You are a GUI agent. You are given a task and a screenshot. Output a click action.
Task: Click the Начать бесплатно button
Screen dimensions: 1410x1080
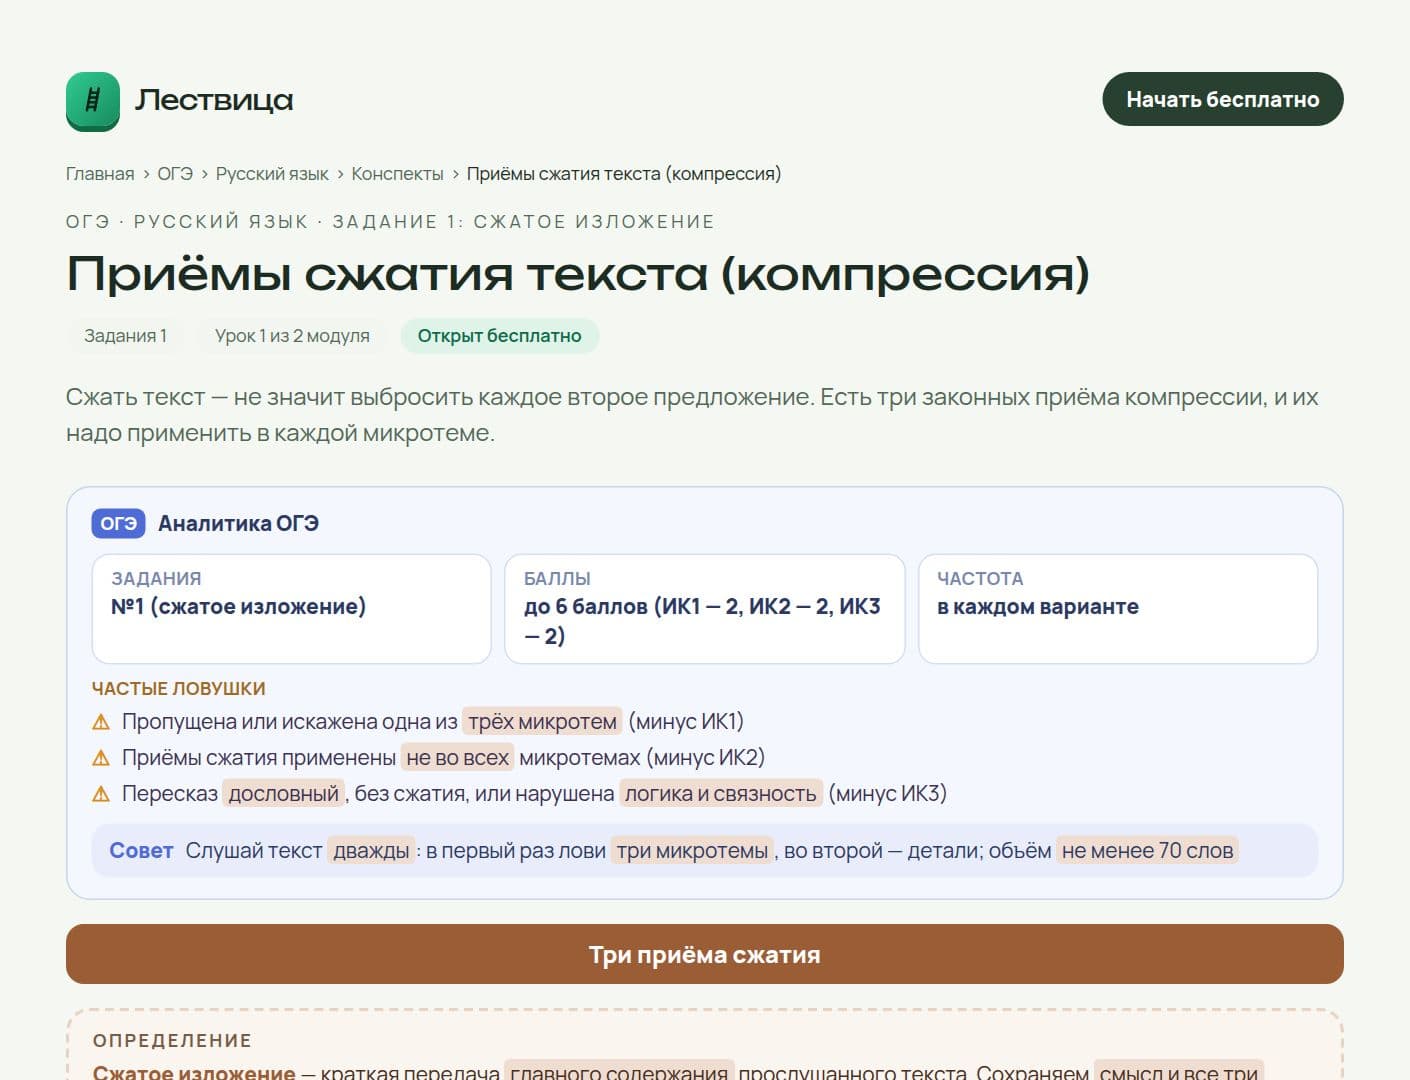point(1222,99)
